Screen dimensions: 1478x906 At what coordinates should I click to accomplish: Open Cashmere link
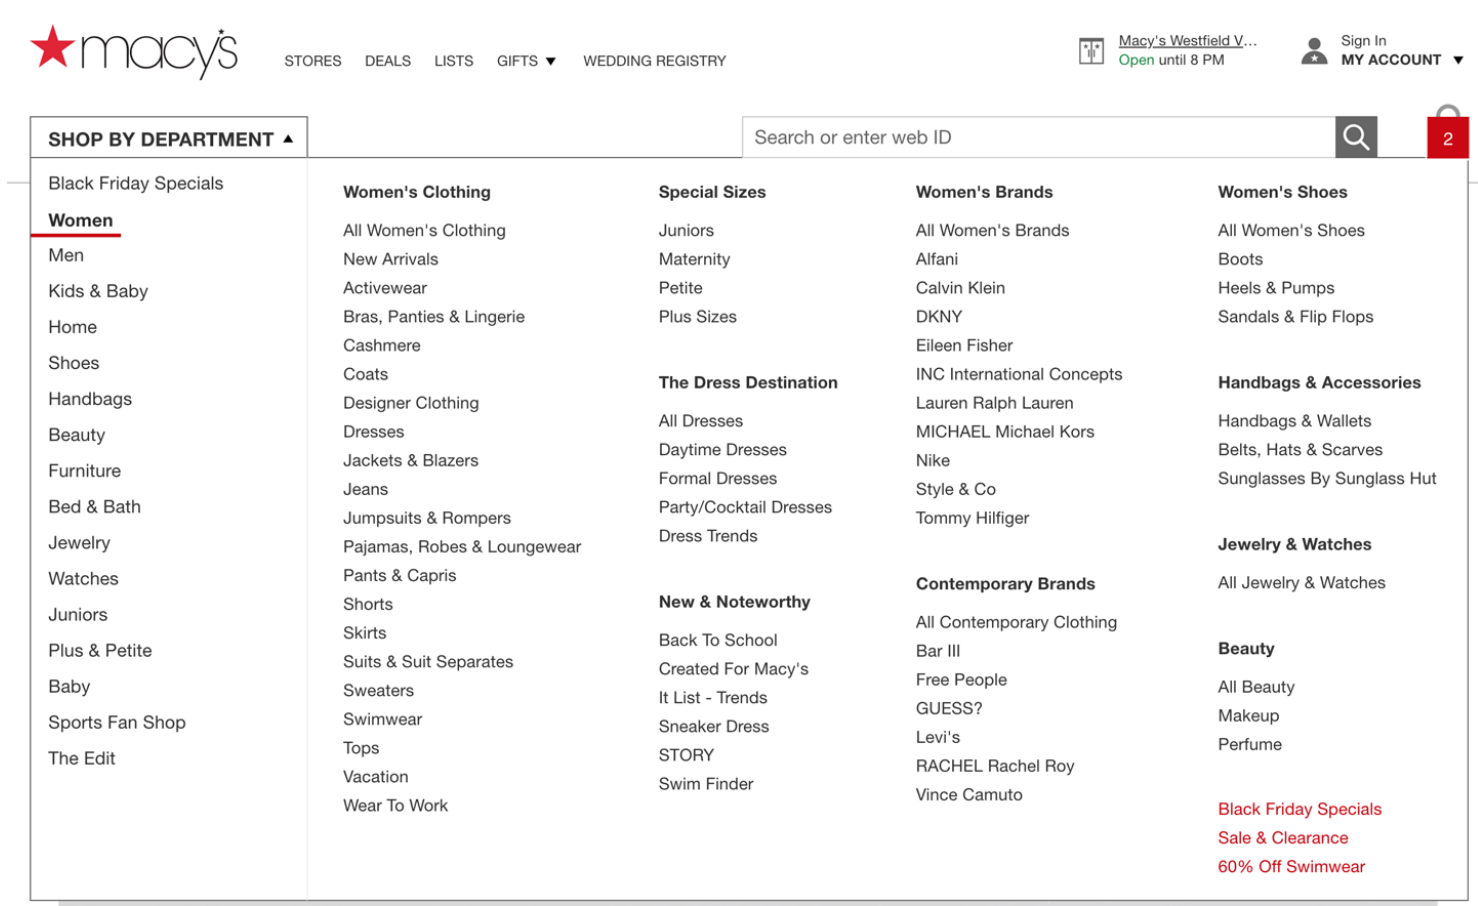[382, 345]
